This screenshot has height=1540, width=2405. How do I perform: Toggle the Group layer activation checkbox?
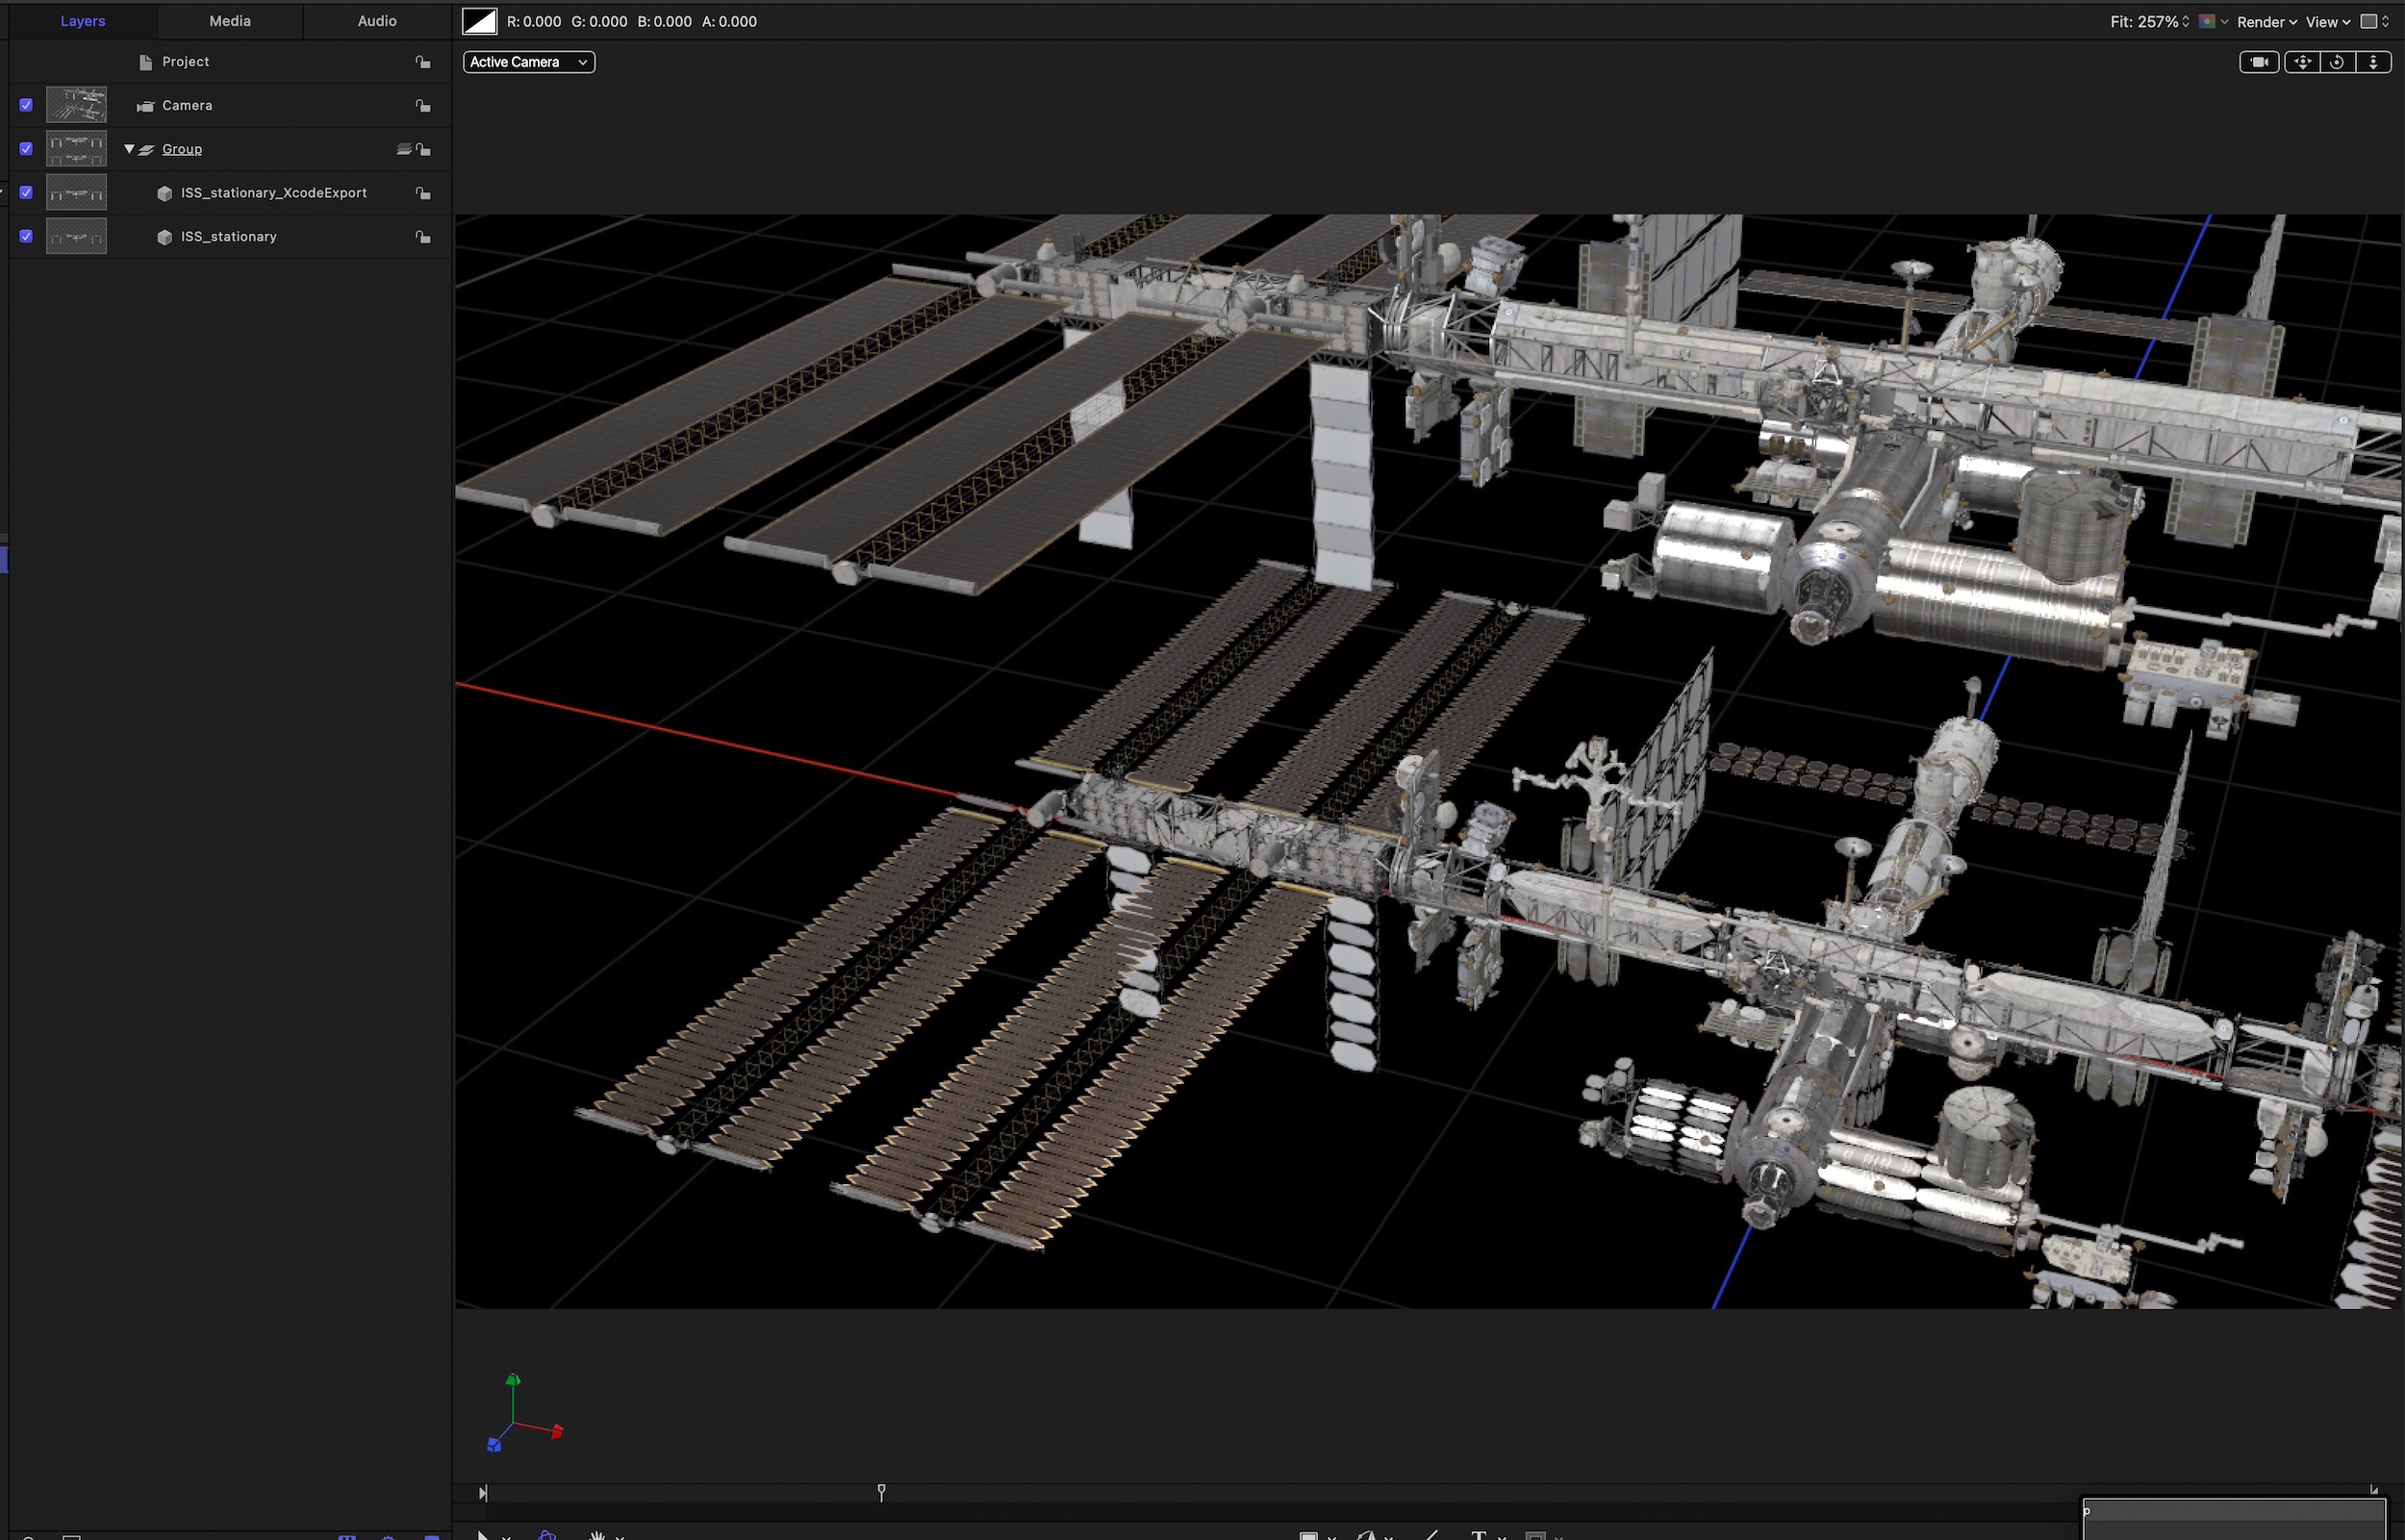coord(26,149)
